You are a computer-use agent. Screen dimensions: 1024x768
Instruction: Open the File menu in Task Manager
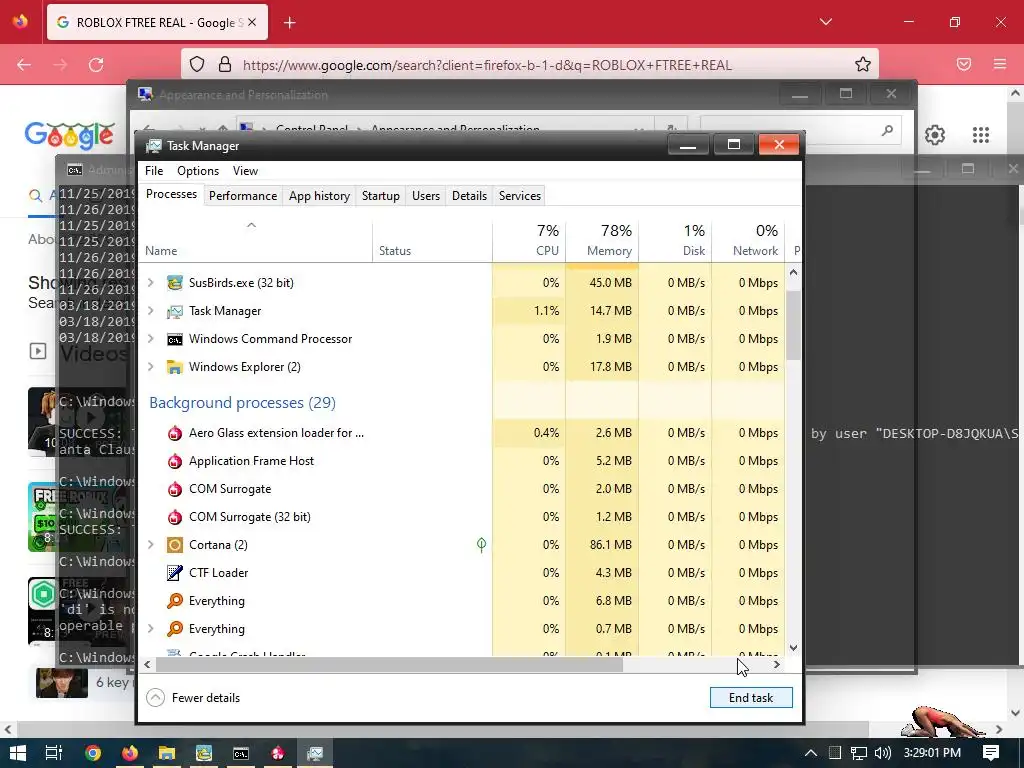click(154, 171)
